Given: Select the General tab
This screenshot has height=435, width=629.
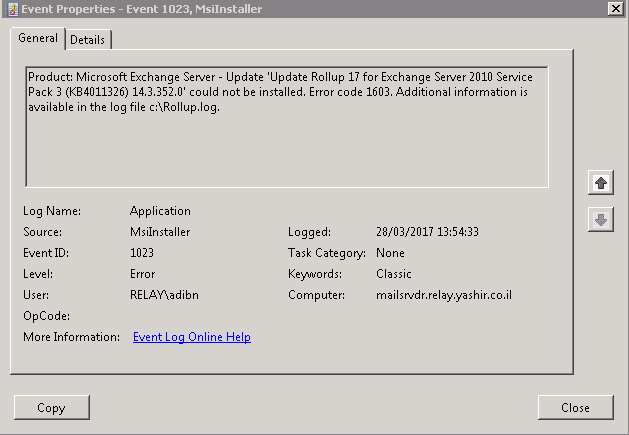Looking at the screenshot, I should click(38, 38).
